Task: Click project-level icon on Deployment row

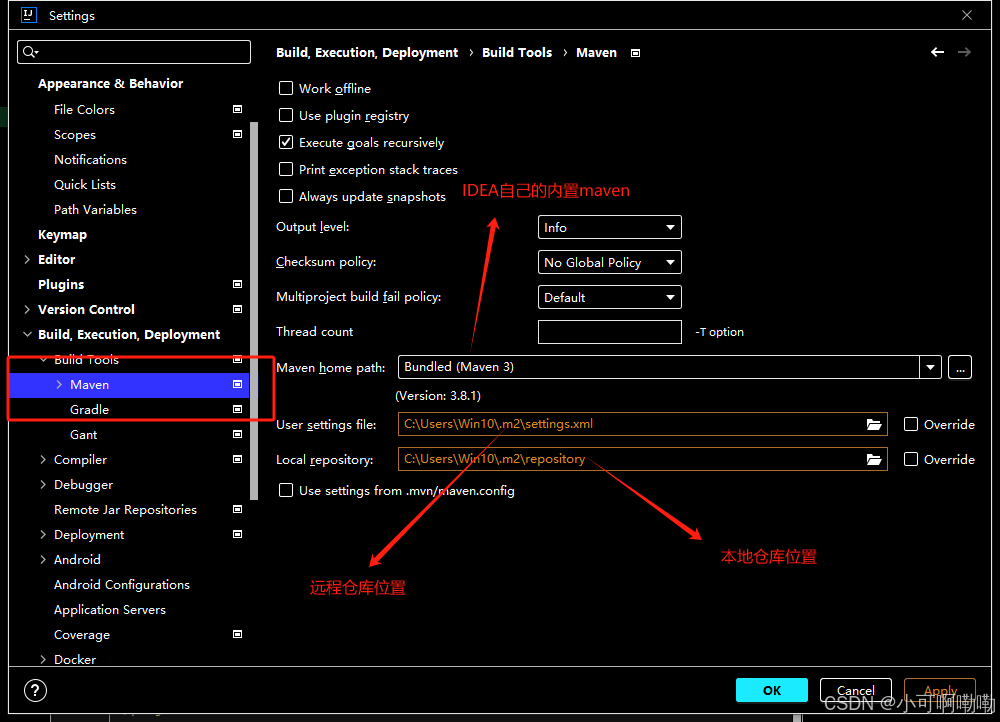Action: click(237, 534)
